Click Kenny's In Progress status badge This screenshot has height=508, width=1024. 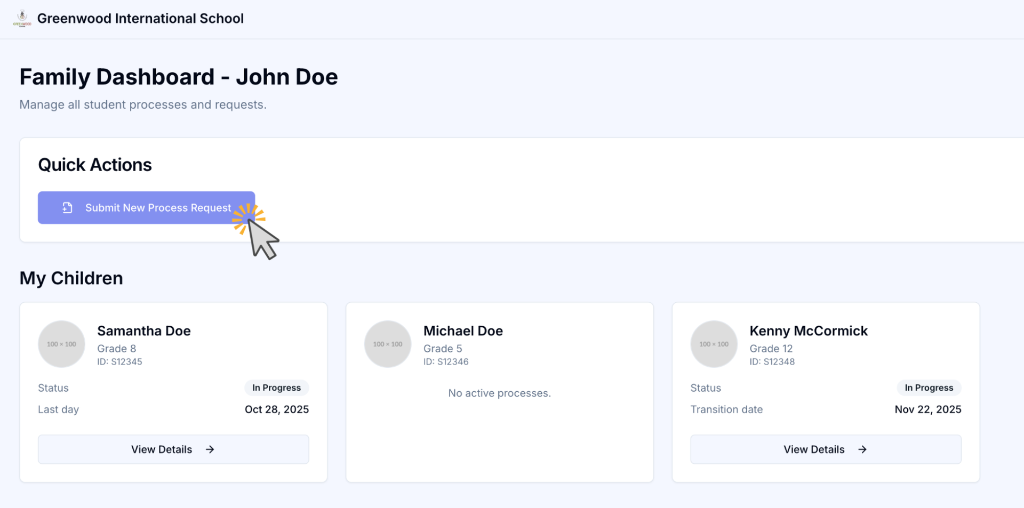[929, 388]
